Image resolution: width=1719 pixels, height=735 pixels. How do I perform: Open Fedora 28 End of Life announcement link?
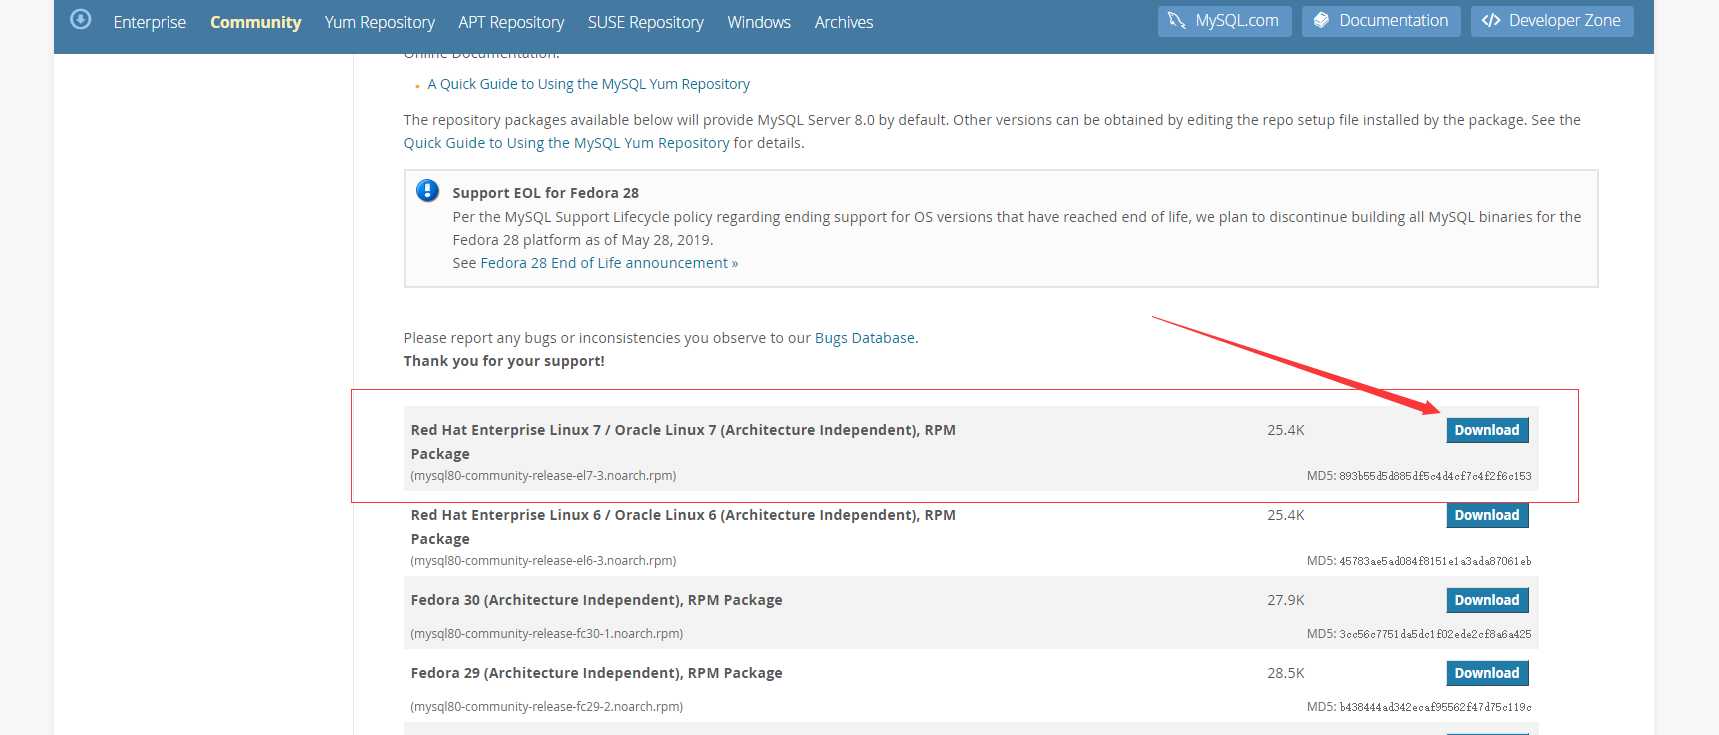[609, 263]
